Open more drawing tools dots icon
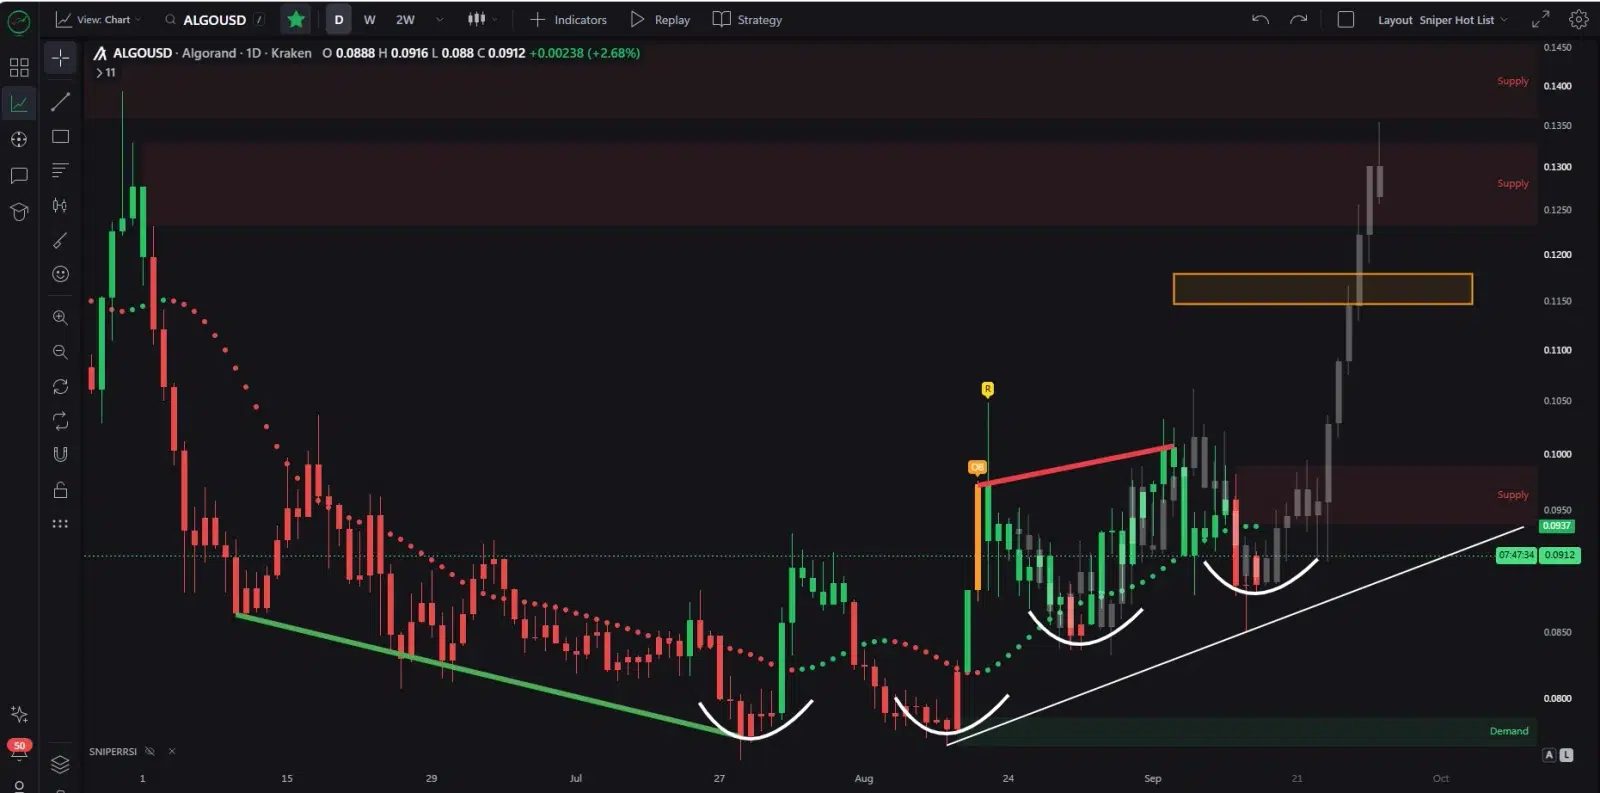Viewport: 1600px width, 793px height. pos(60,523)
